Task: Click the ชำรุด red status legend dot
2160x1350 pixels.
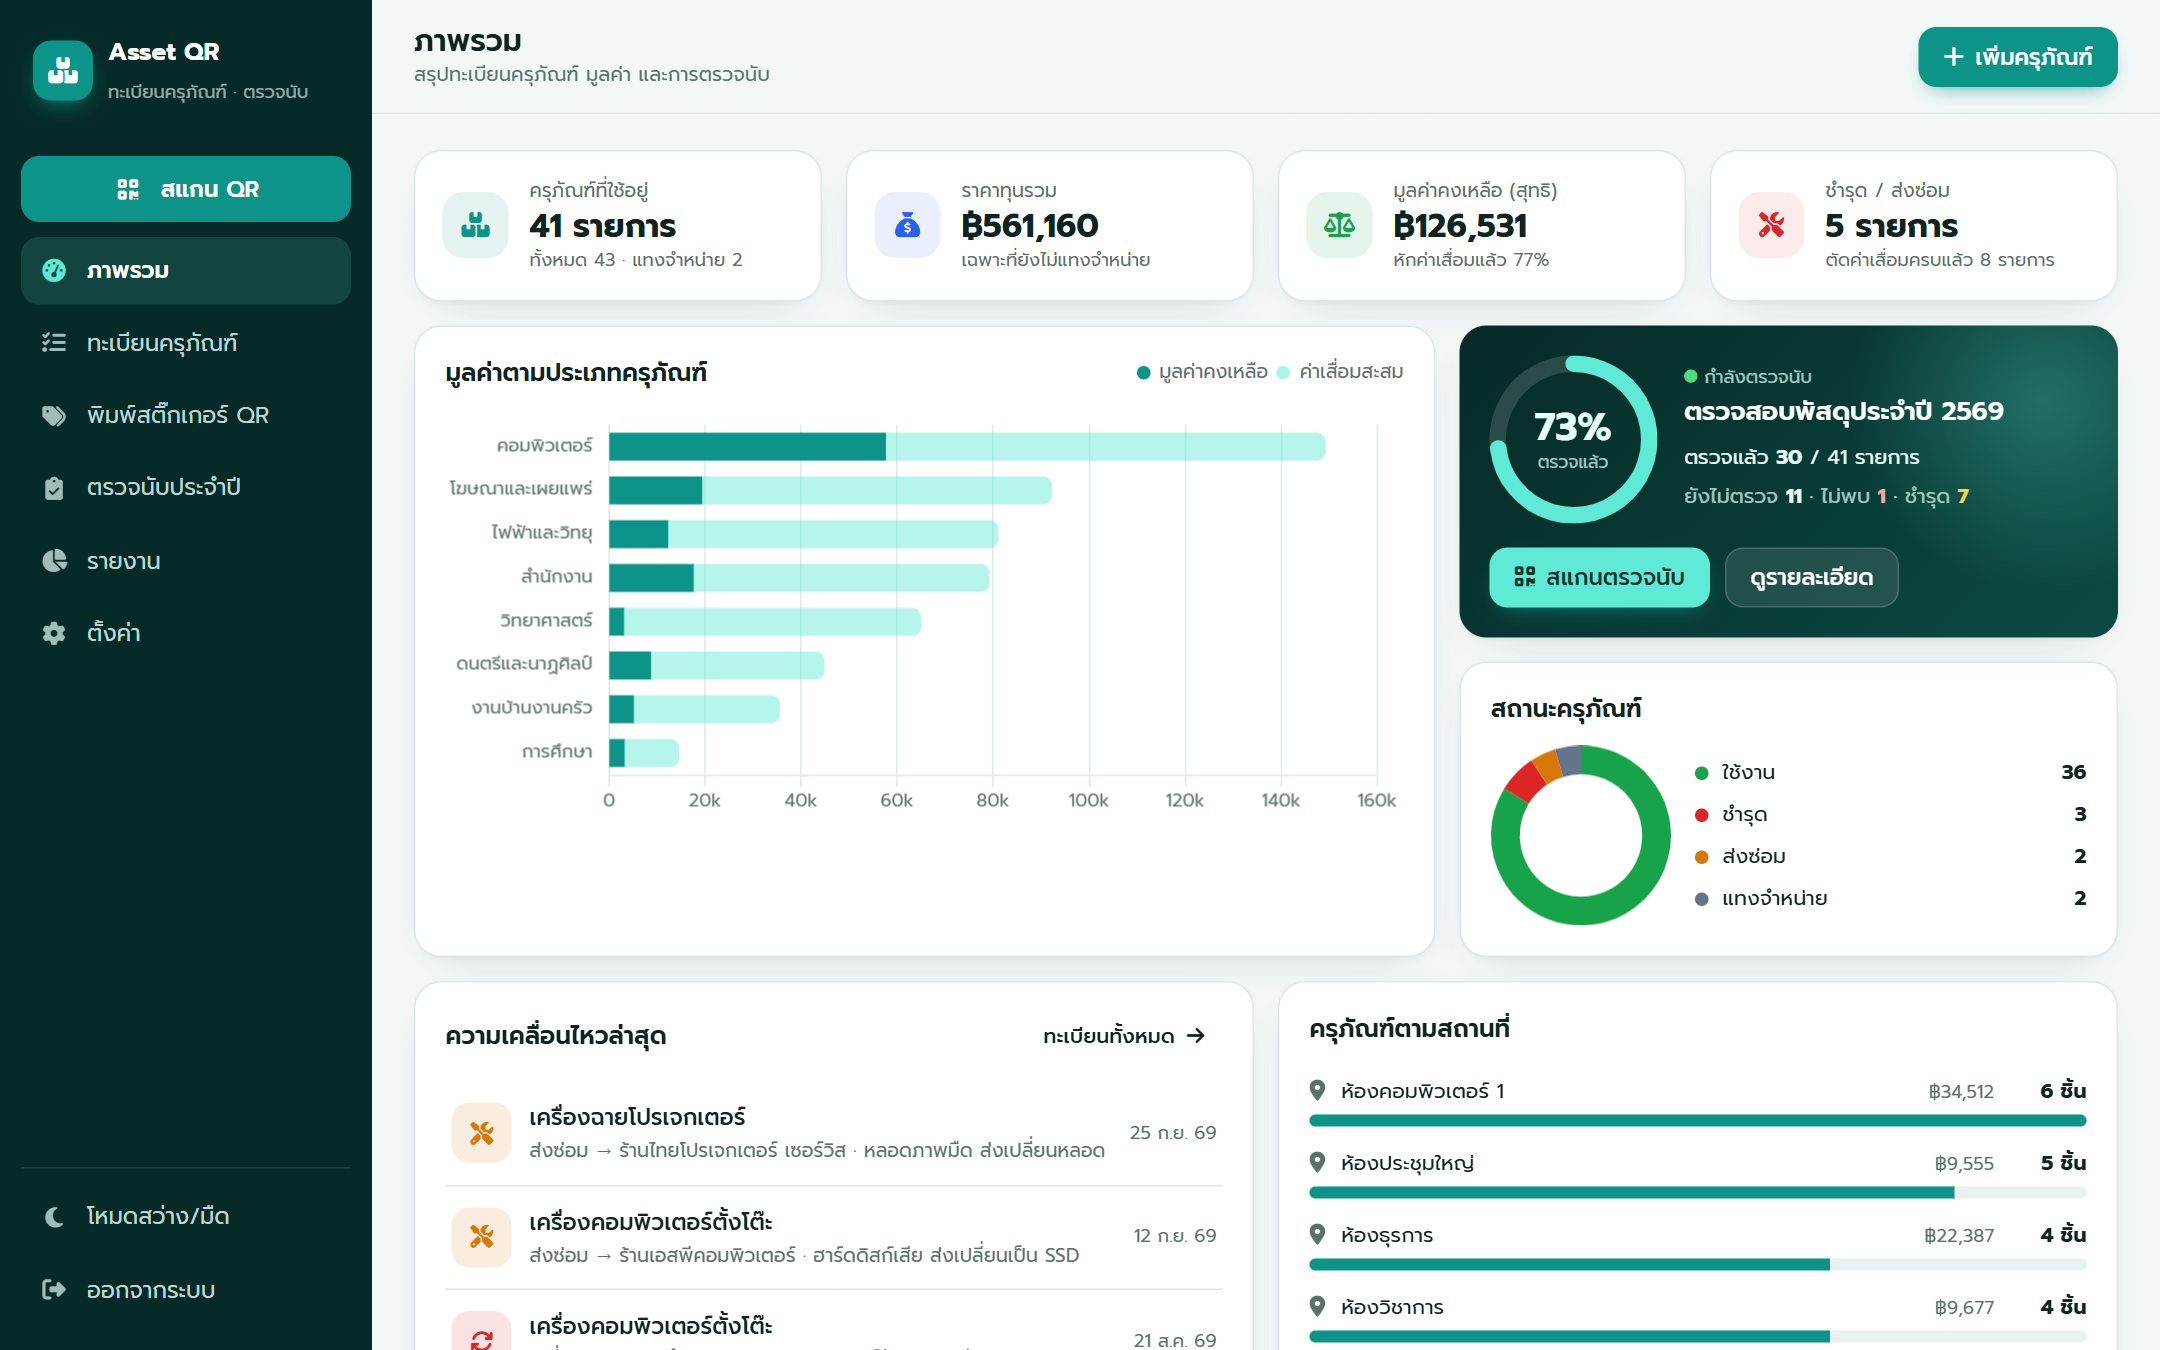Action: pos(1702,815)
